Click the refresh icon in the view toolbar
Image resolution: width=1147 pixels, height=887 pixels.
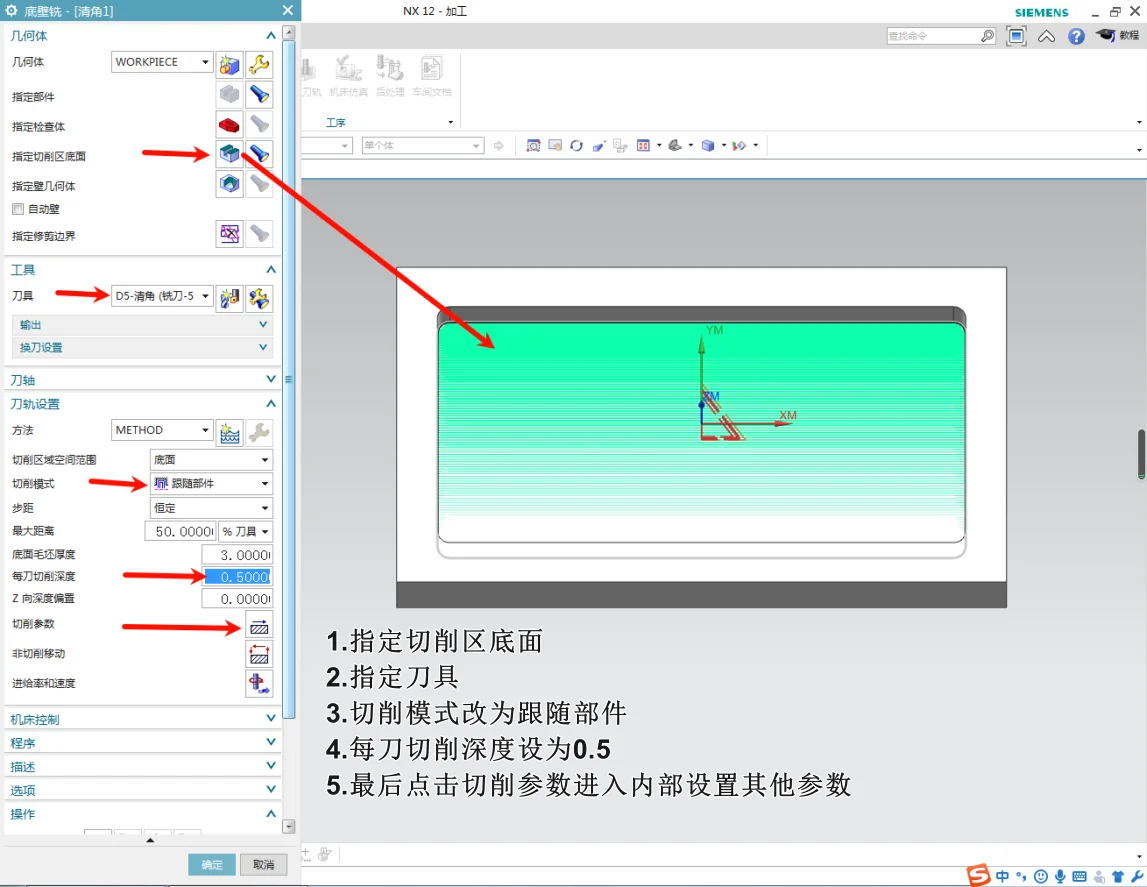576,145
